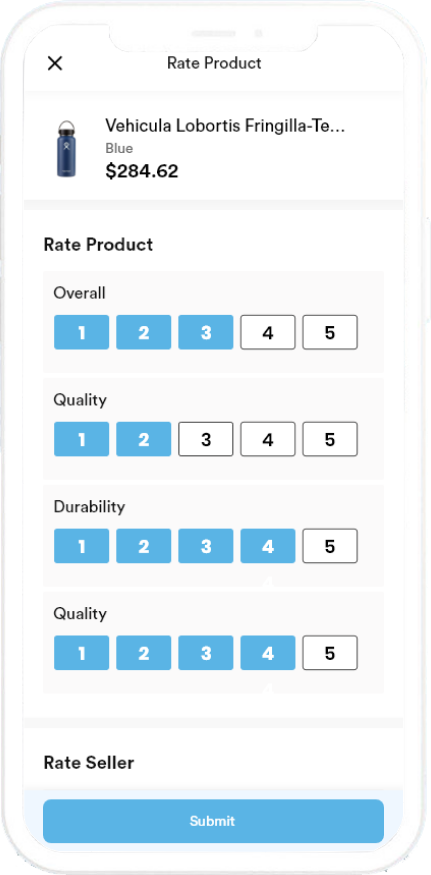Set Overall rating to 5

pyautogui.click(x=329, y=333)
